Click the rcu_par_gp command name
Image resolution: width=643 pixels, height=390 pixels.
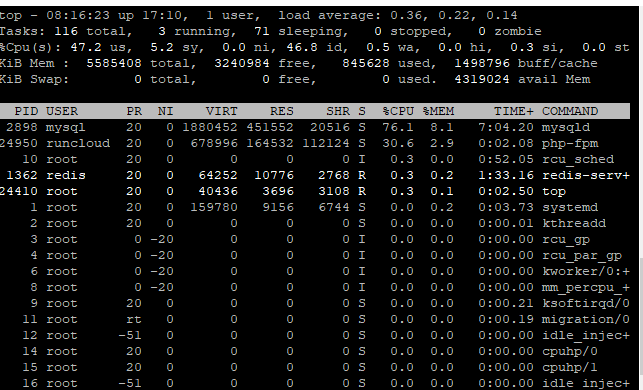click(x=582, y=255)
